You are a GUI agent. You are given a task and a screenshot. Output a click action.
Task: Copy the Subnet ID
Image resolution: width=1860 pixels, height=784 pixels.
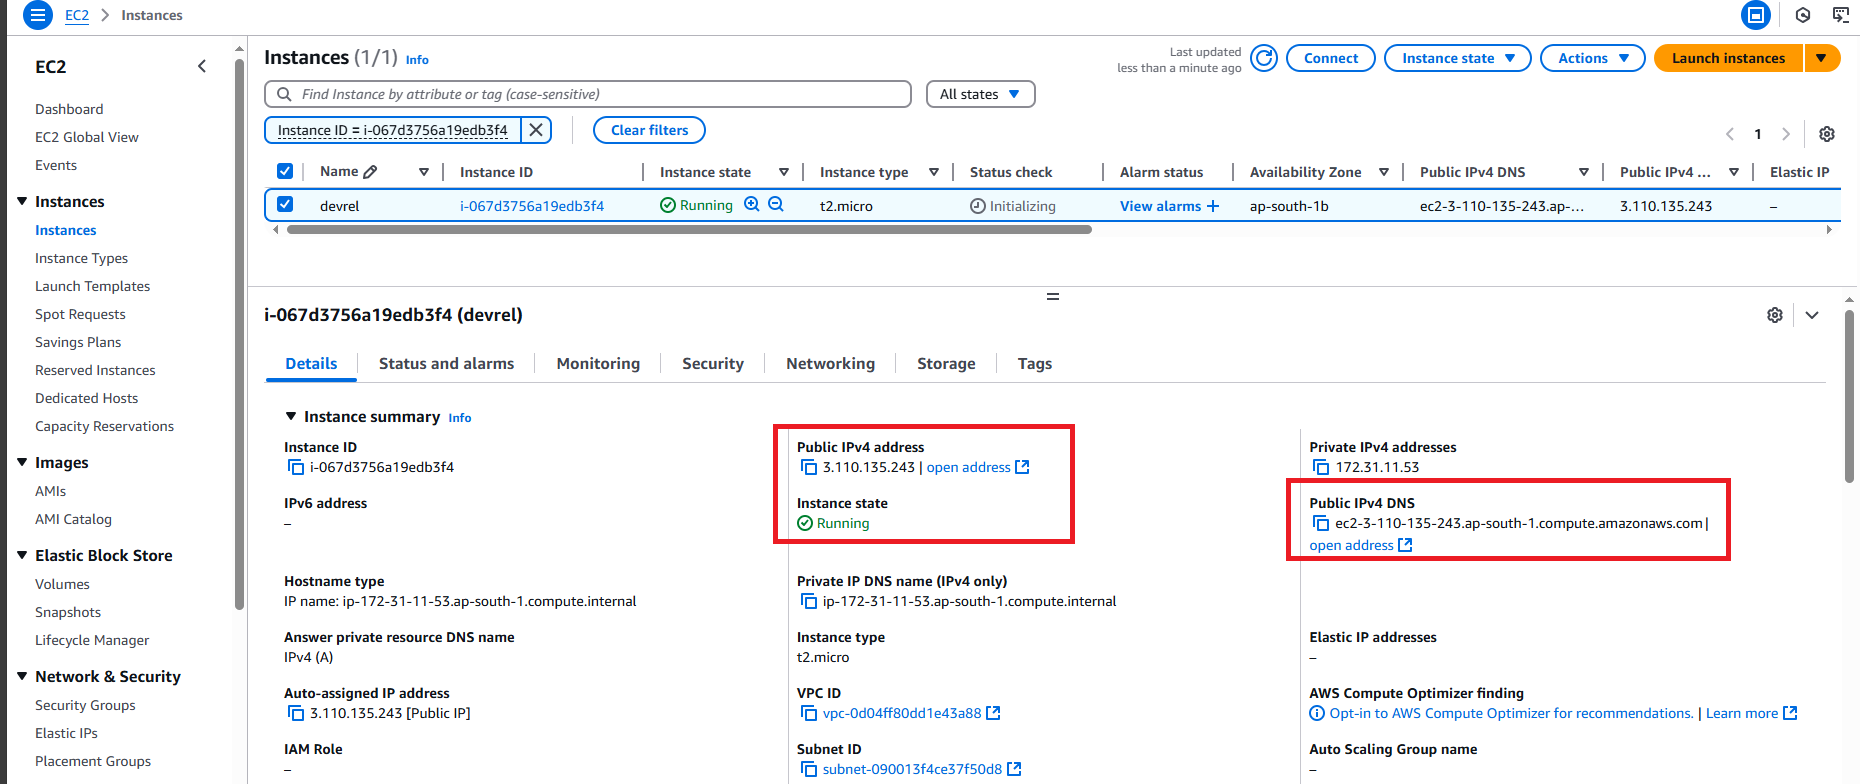pyautogui.click(x=809, y=769)
